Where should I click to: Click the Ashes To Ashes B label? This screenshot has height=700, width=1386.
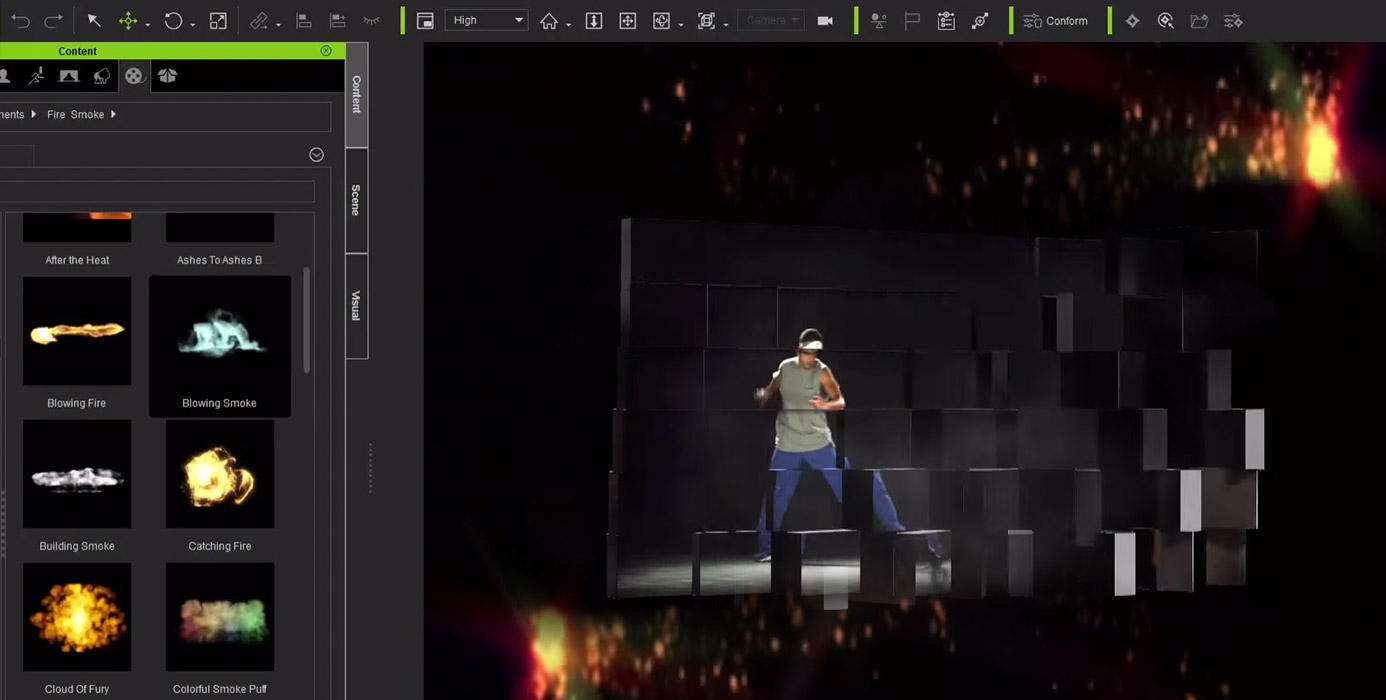220,260
